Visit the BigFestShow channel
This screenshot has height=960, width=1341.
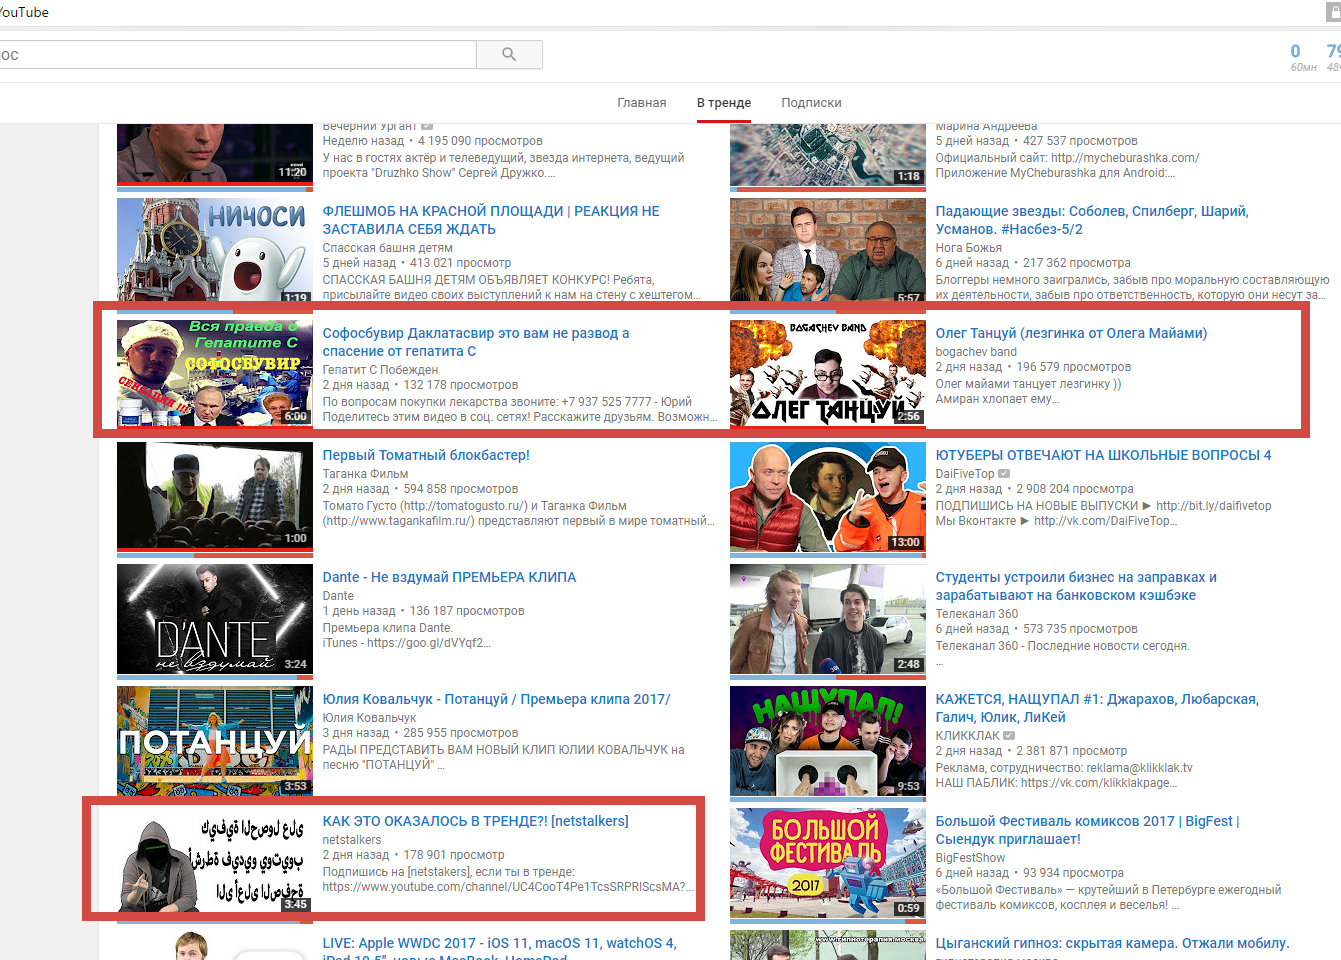[970, 858]
